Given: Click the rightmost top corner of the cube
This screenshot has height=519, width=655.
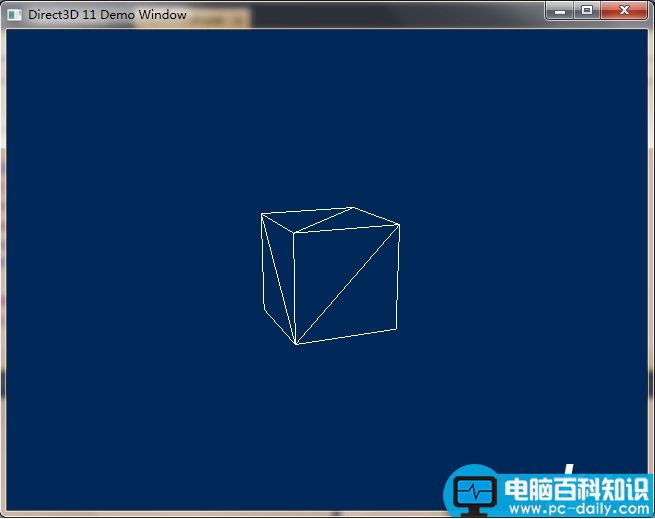Looking at the screenshot, I should (x=400, y=224).
